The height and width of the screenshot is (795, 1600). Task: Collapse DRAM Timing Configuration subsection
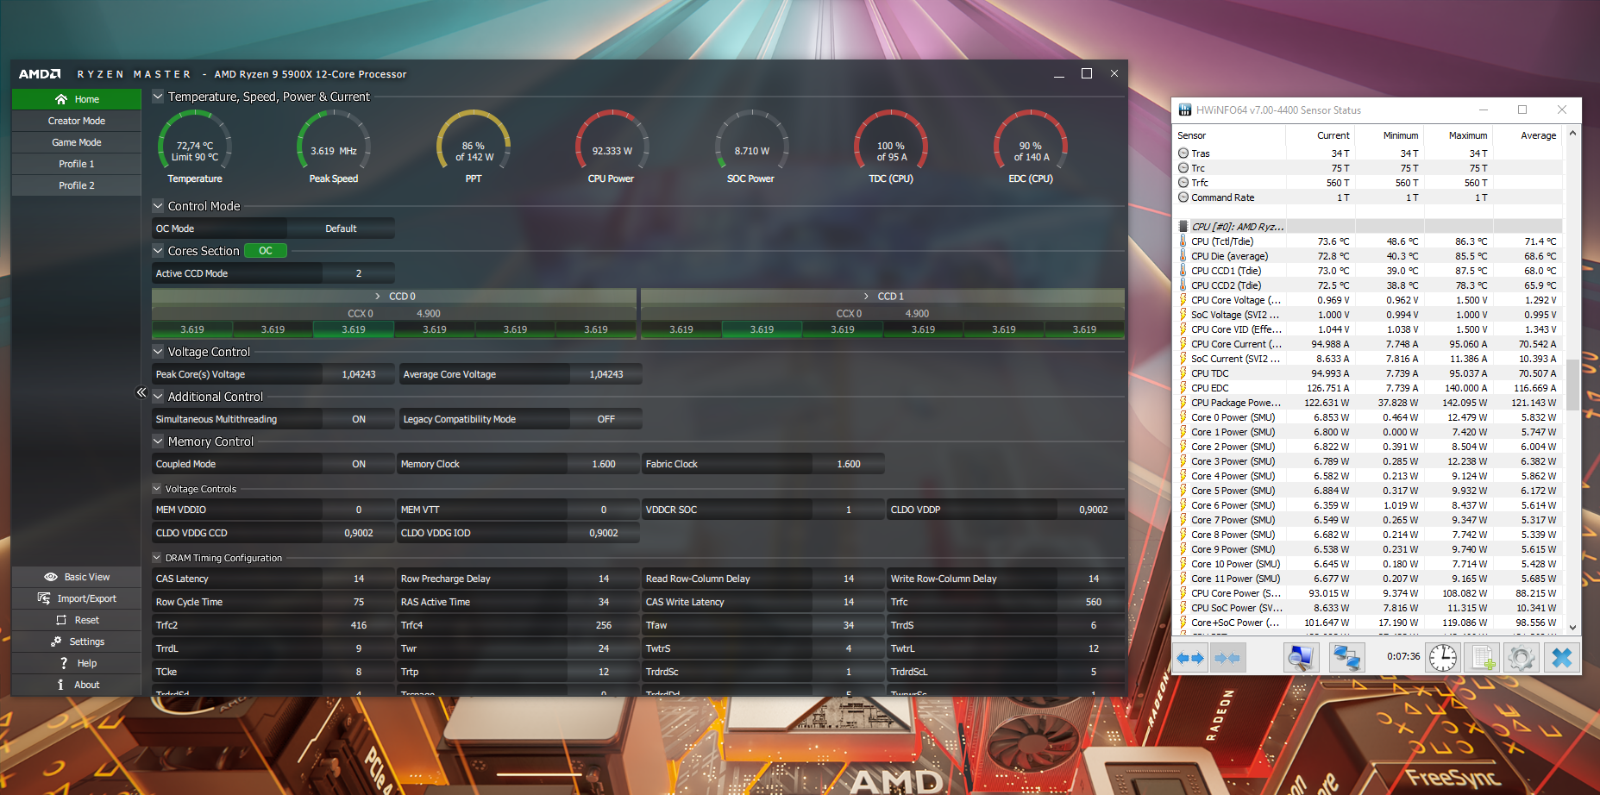157,558
